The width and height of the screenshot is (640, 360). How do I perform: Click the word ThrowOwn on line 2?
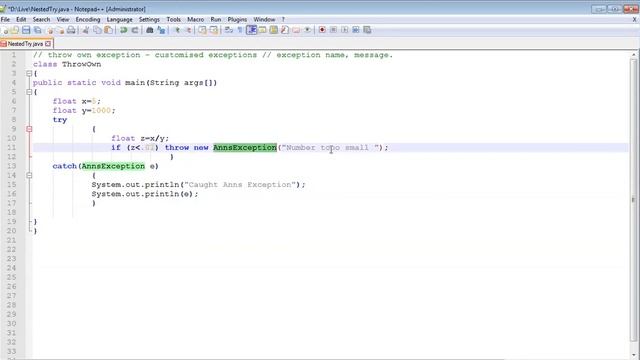82,64
